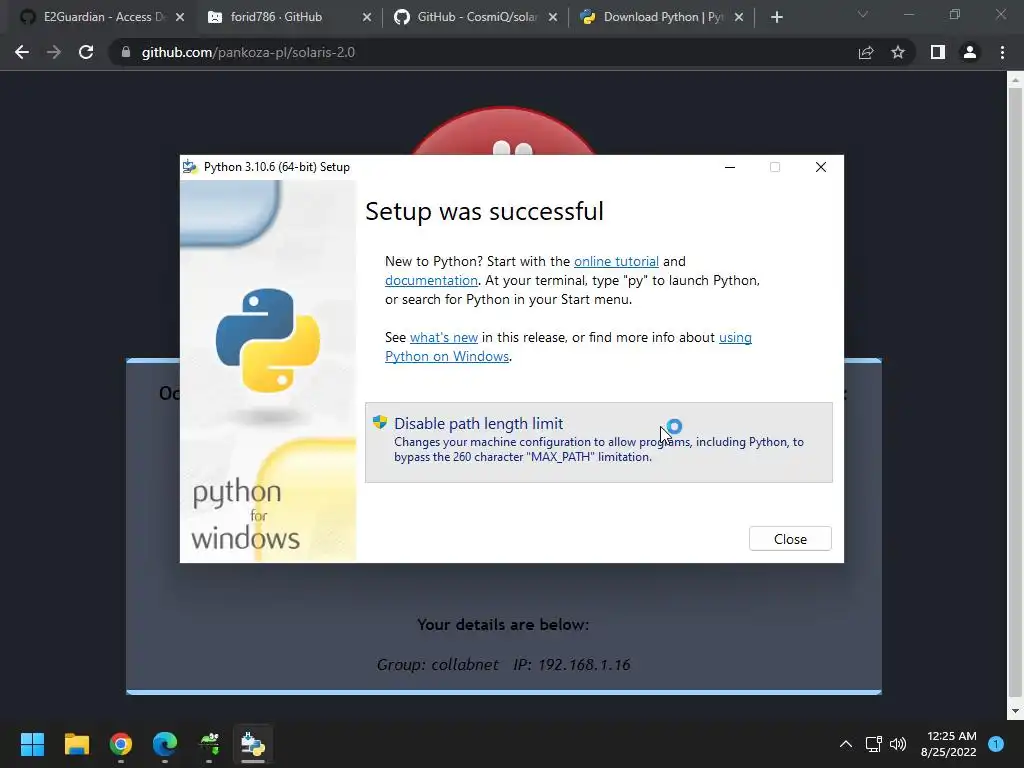Show hidden system tray icons
Viewport: 1024px width, 768px height.
[x=846, y=744]
